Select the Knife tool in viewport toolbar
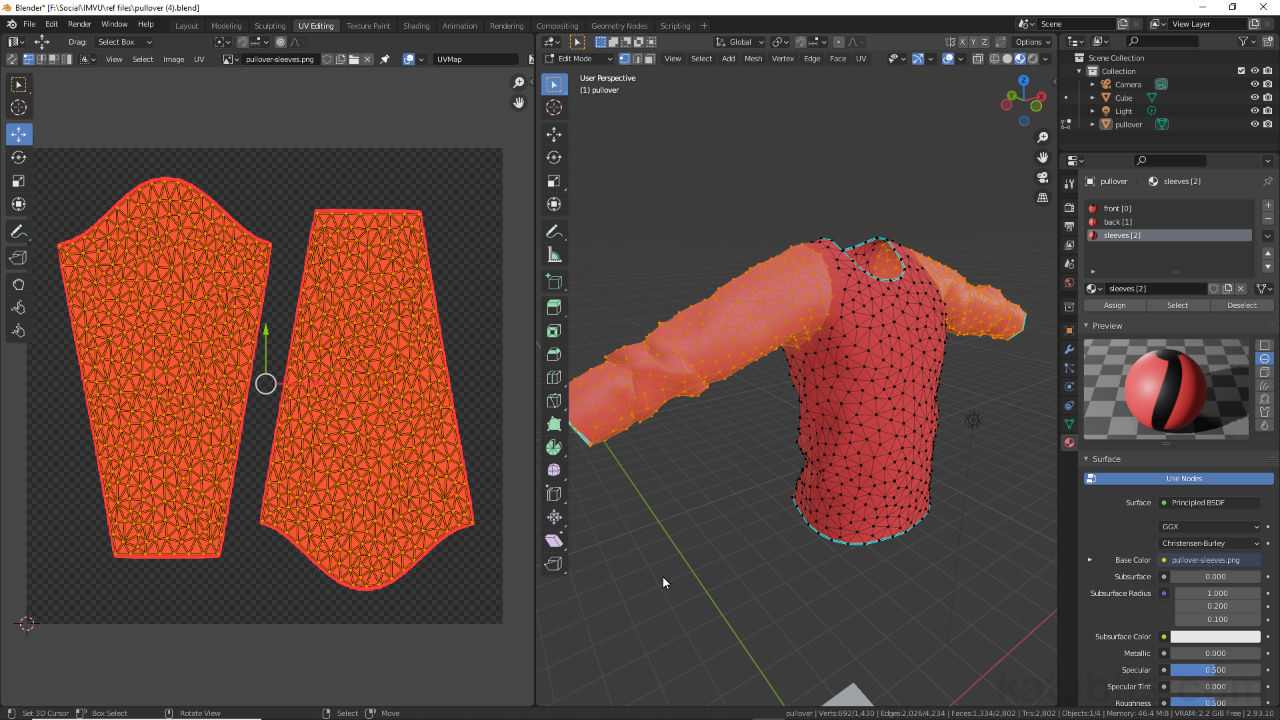The height and width of the screenshot is (720, 1280). [x=554, y=401]
